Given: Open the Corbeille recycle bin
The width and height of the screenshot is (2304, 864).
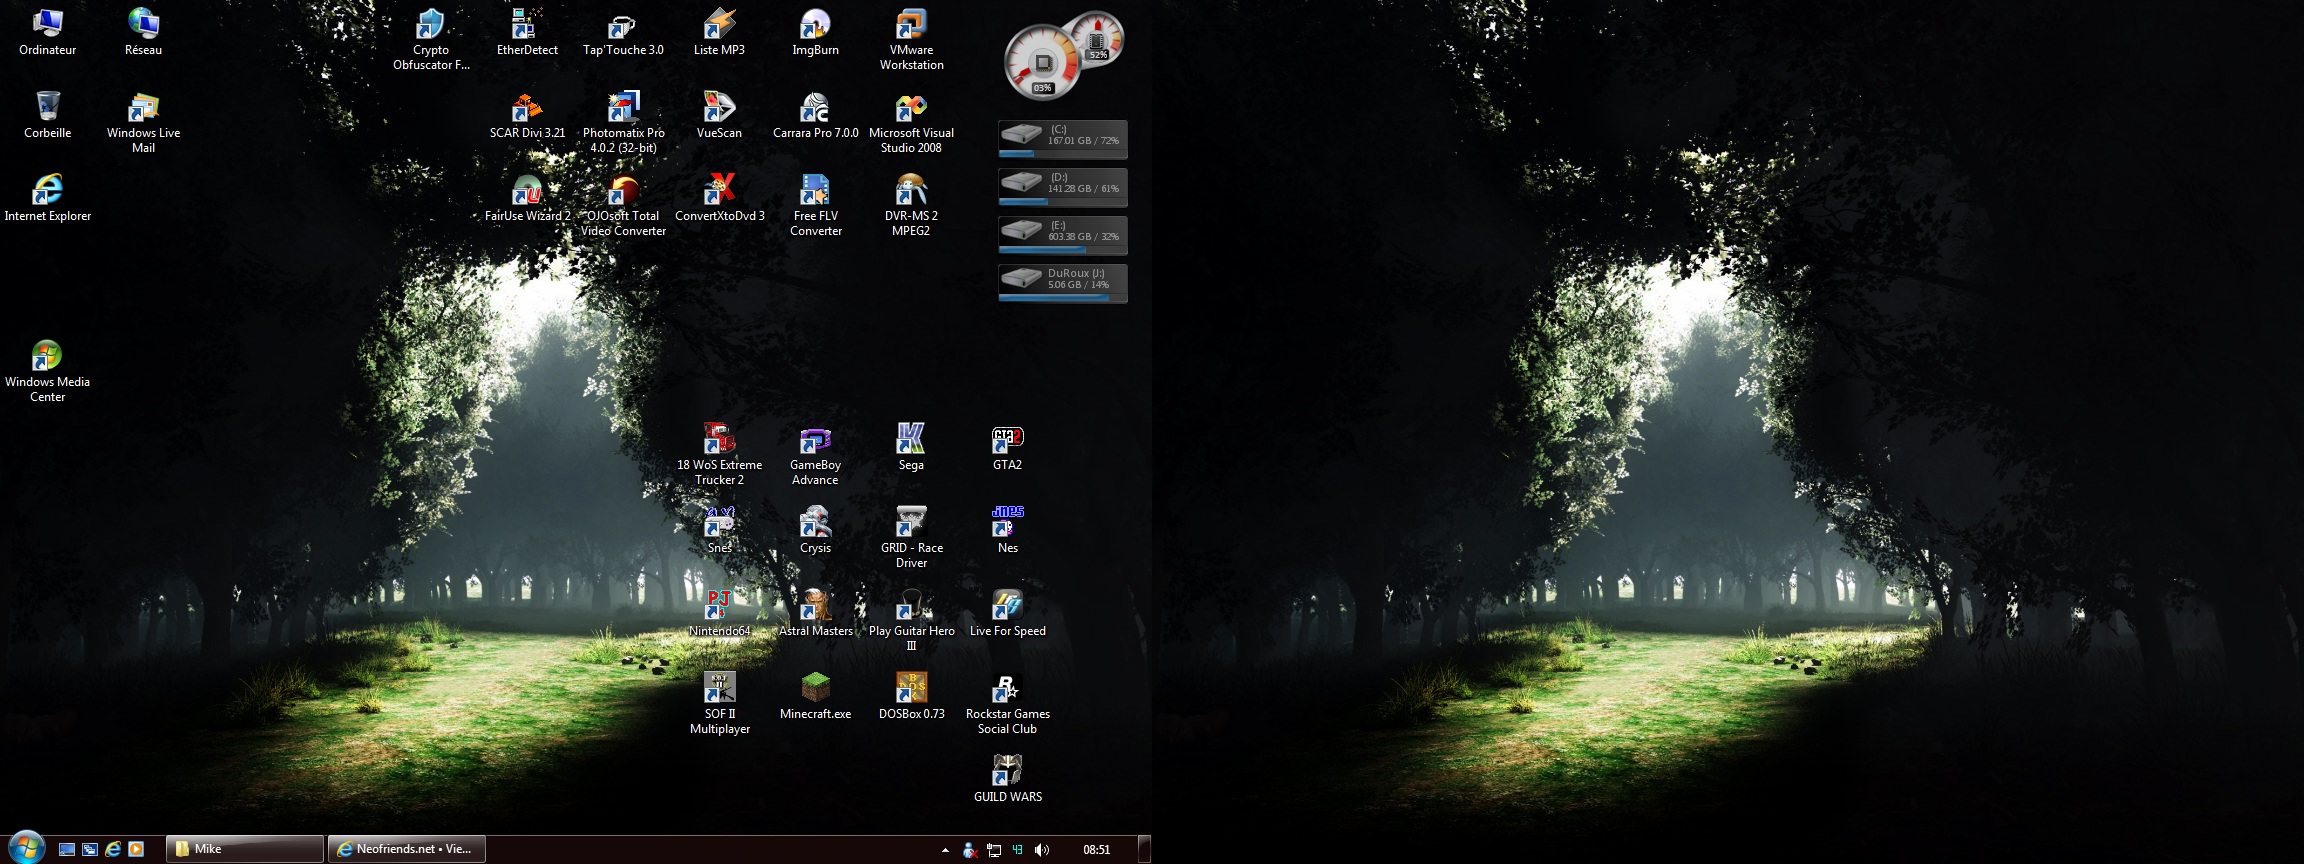Looking at the screenshot, I should click(x=47, y=108).
